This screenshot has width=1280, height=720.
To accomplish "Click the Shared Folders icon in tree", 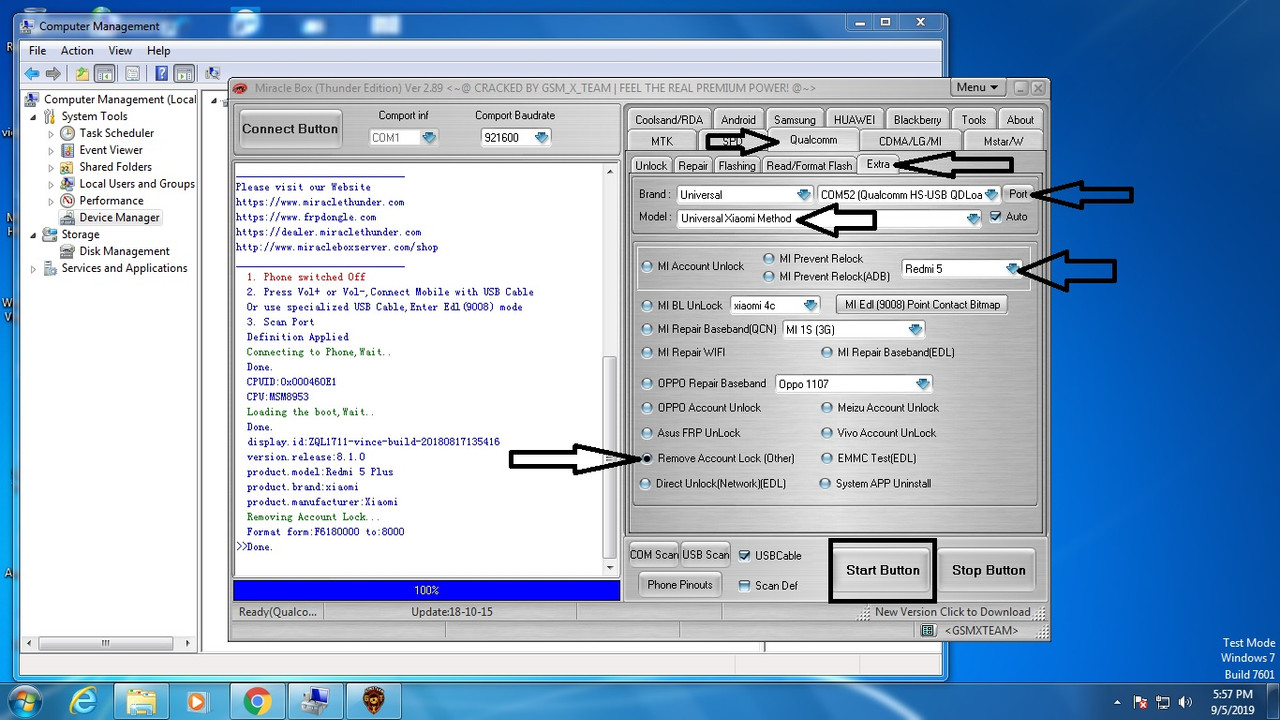I will (x=67, y=167).
